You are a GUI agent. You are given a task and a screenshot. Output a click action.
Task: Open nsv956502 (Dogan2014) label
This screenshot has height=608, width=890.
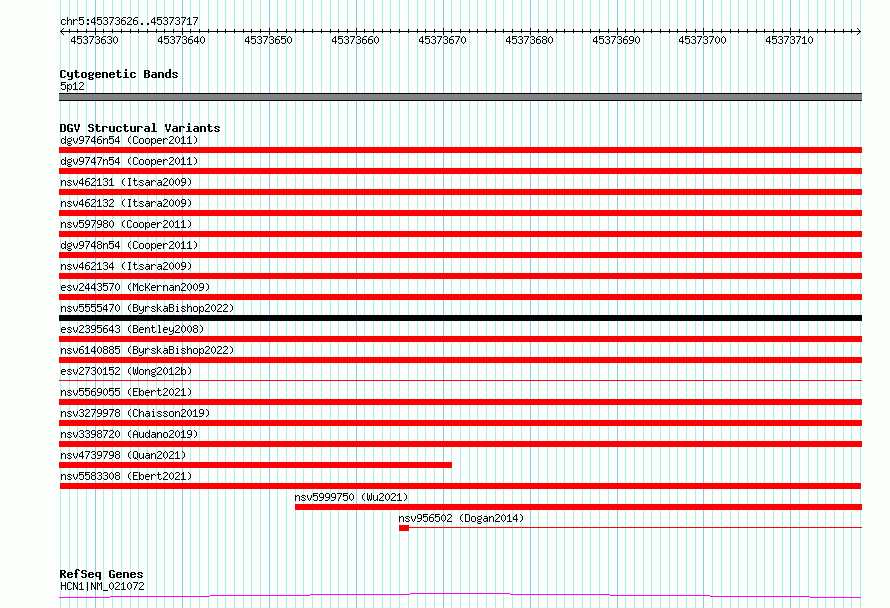[x=461, y=518]
